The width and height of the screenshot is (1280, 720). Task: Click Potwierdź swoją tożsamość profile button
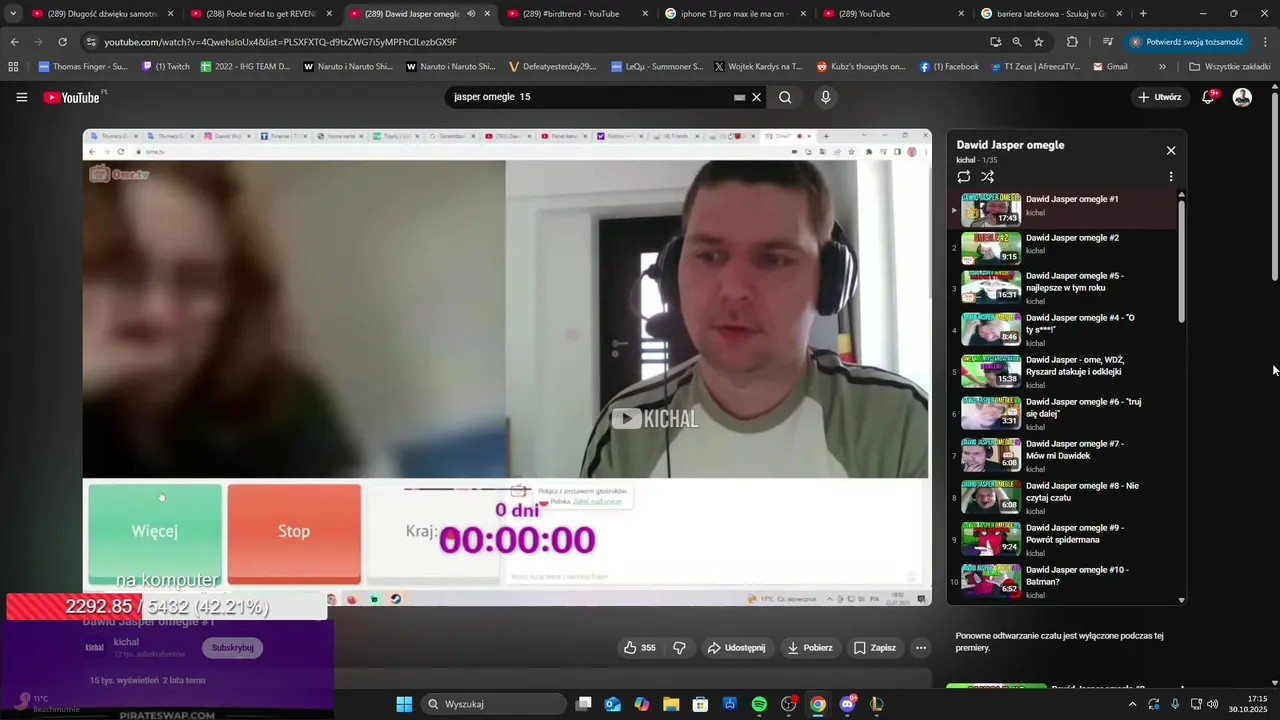(x=1187, y=42)
